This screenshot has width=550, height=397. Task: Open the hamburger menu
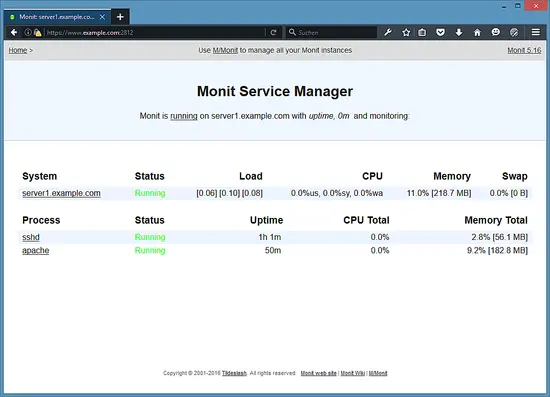(x=536, y=32)
